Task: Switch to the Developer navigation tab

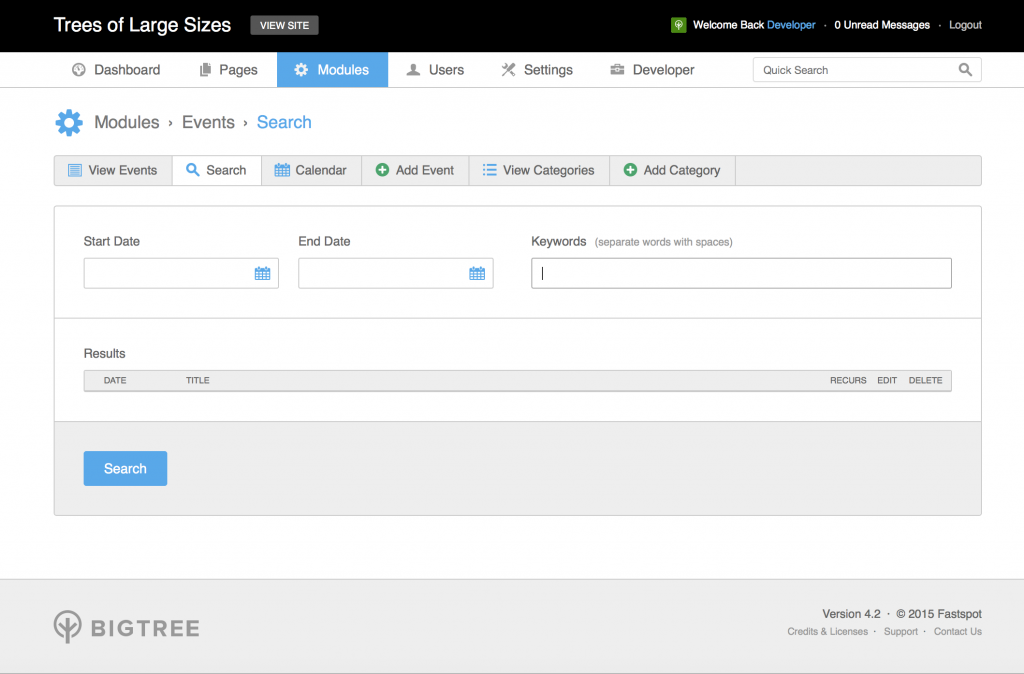Action: pyautogui.click(x=652, y=70)
